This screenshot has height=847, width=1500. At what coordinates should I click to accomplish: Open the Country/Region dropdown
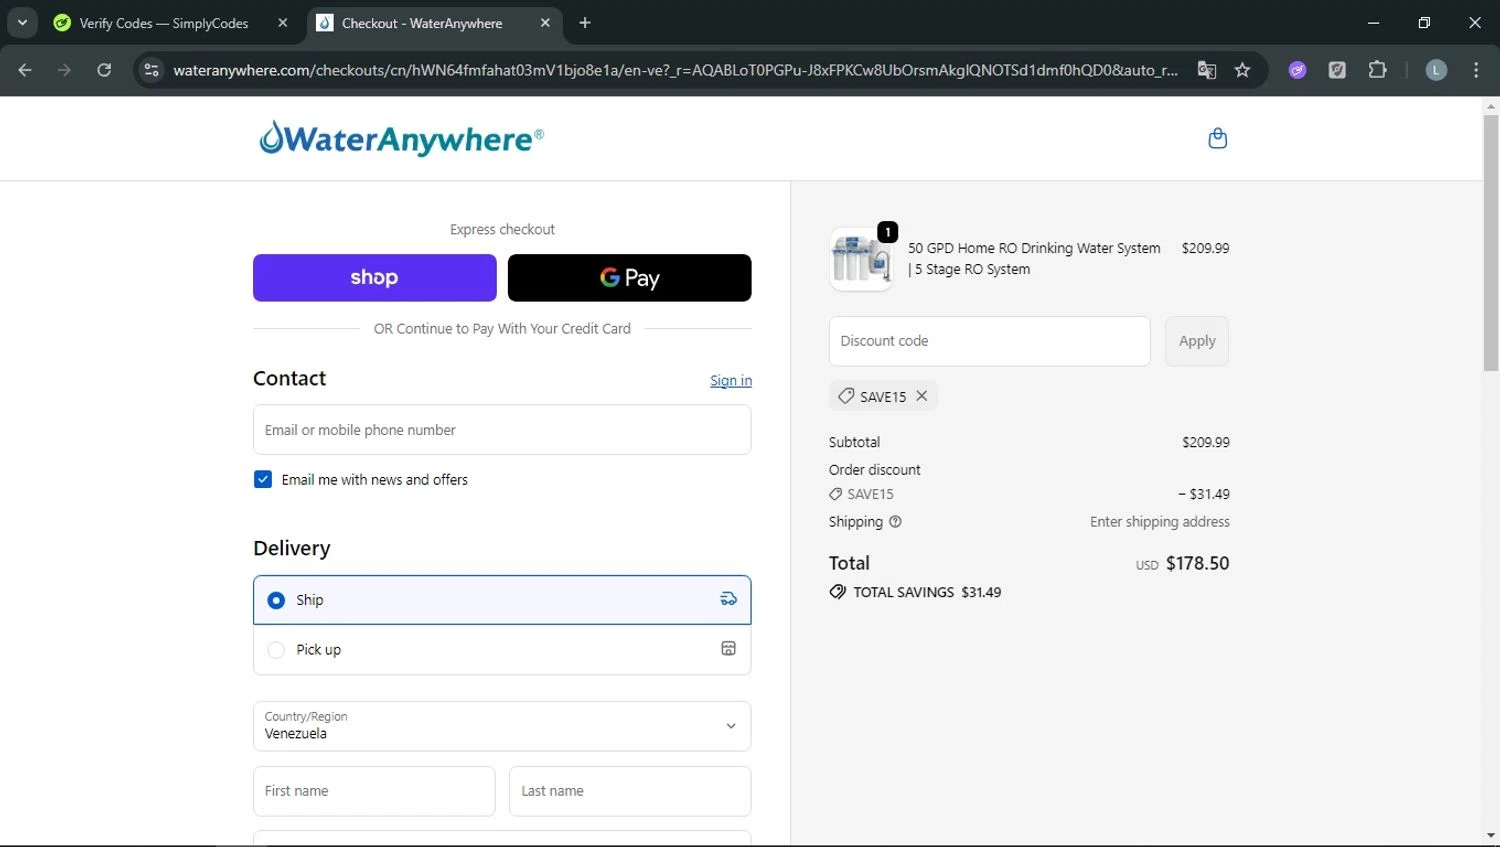(502, 726)
